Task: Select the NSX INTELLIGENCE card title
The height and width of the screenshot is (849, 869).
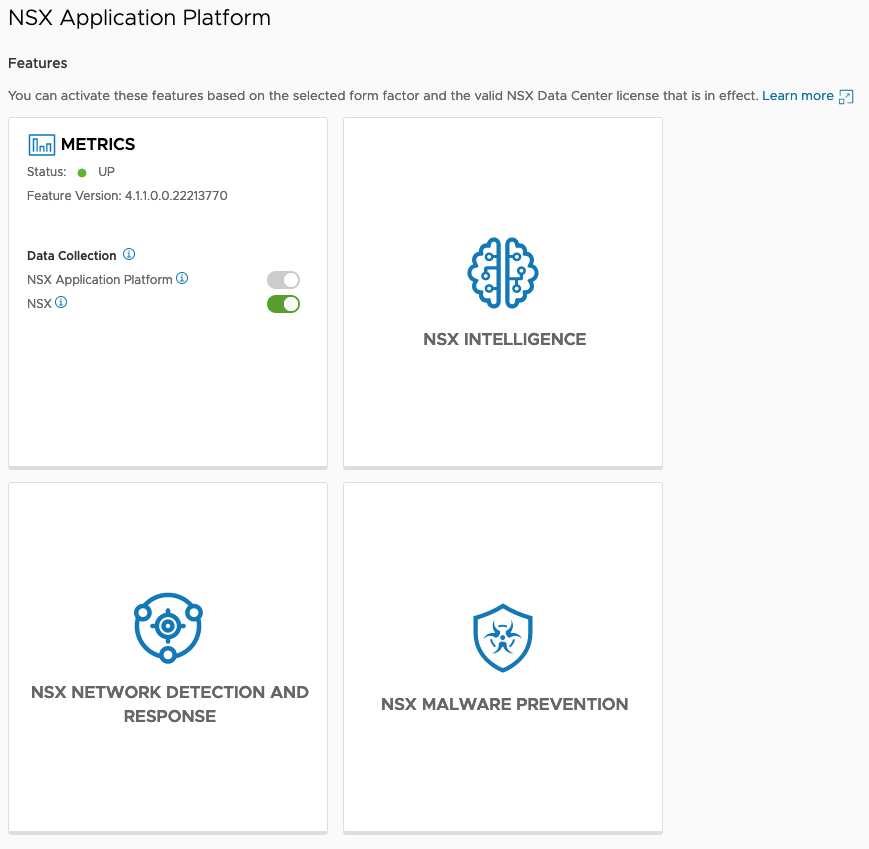Action: 504,339
